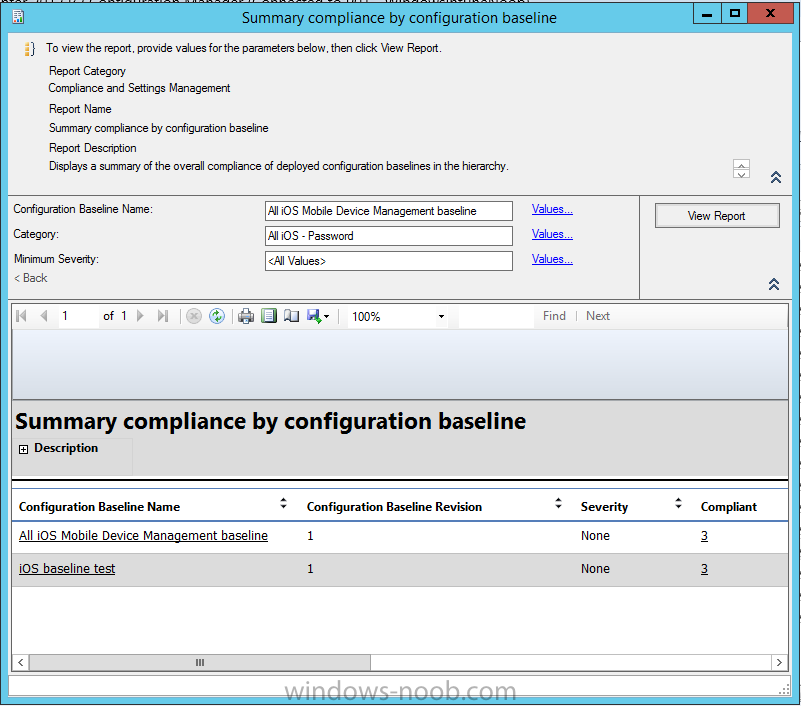Viewport: 801px width, 706px height.
Task: Open All iOS Mobile Device Management baseline link
Action: point(144,535)
